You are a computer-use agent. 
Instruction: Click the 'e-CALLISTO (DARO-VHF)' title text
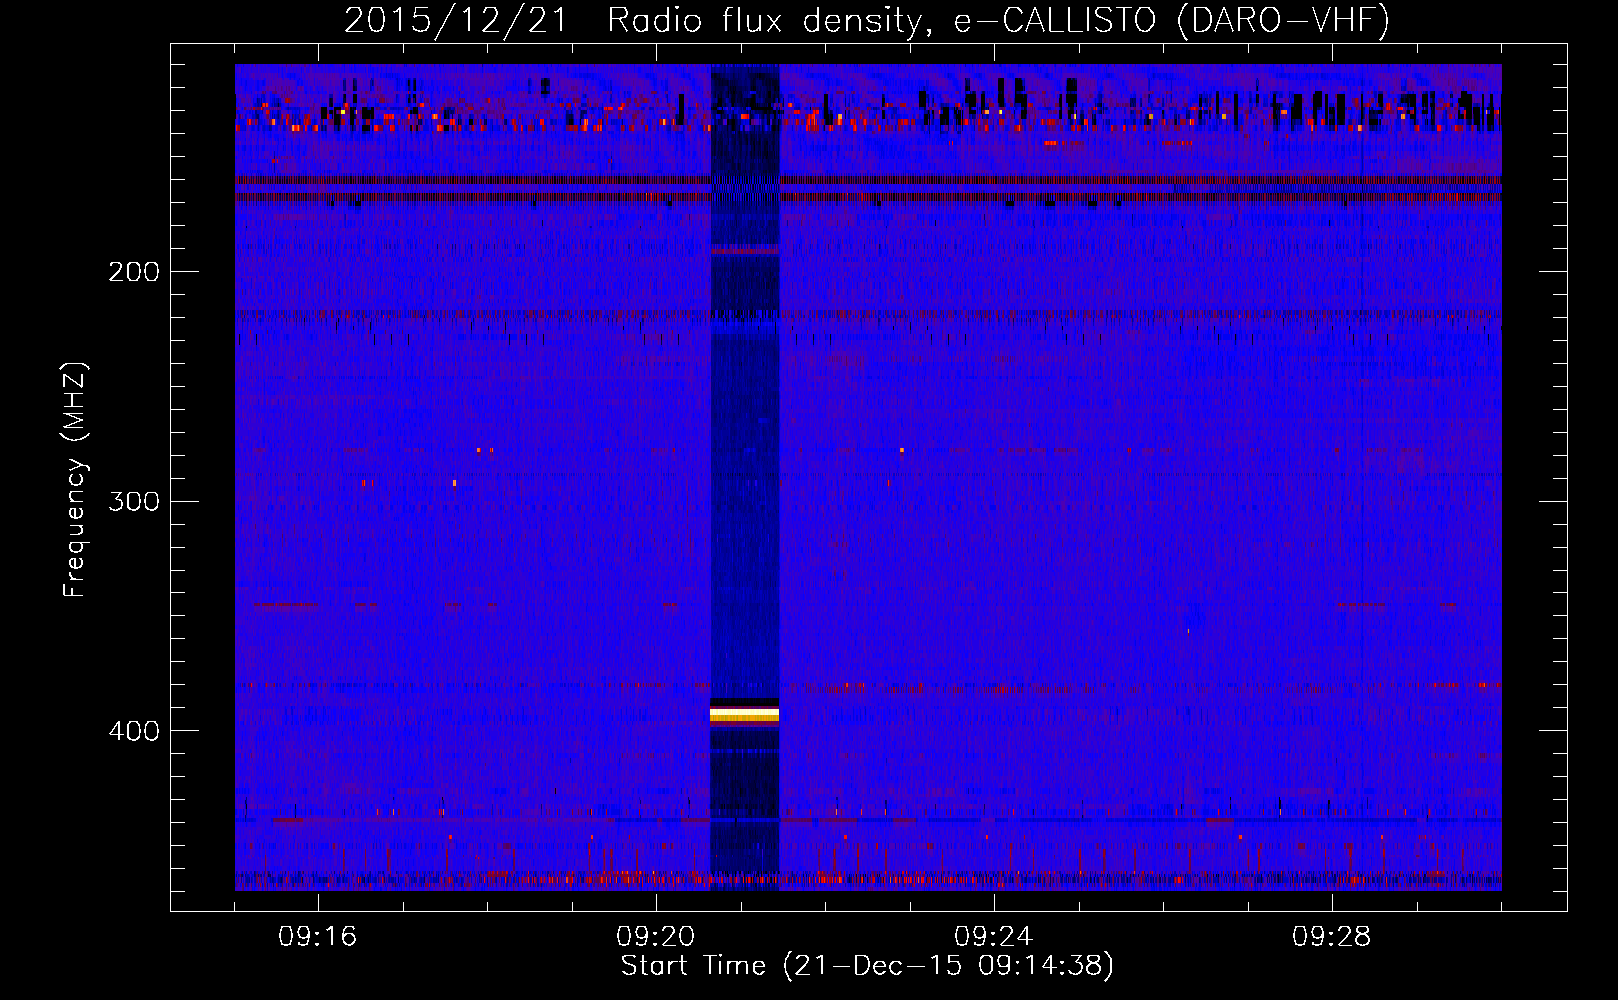(x=1172, y=21)
